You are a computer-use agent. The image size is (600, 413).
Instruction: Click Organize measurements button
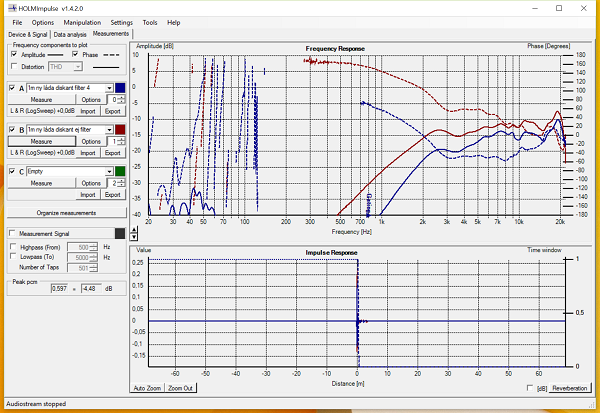(67, 213)
